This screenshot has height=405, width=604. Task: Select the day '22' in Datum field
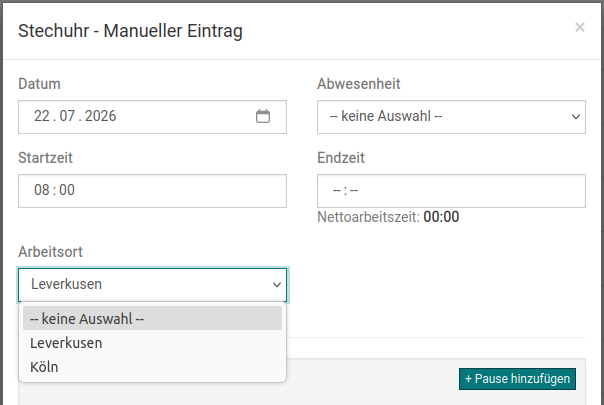pyautogui.click(x=42, y=116)
